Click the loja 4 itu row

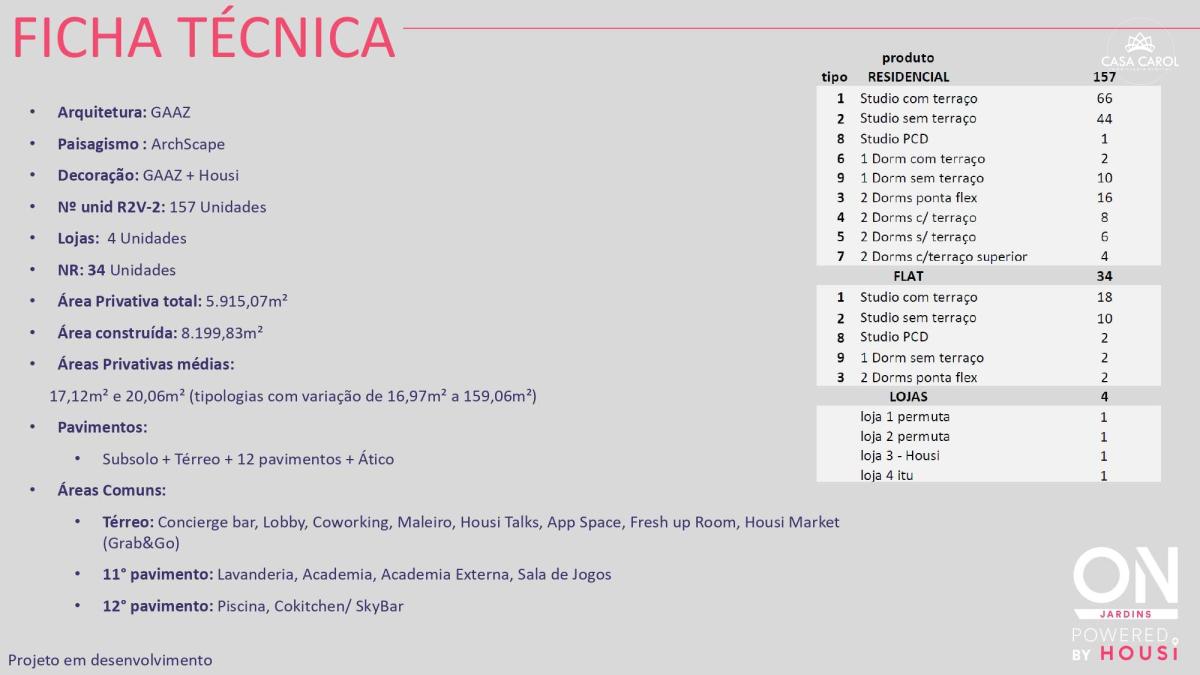pos(988,475)
